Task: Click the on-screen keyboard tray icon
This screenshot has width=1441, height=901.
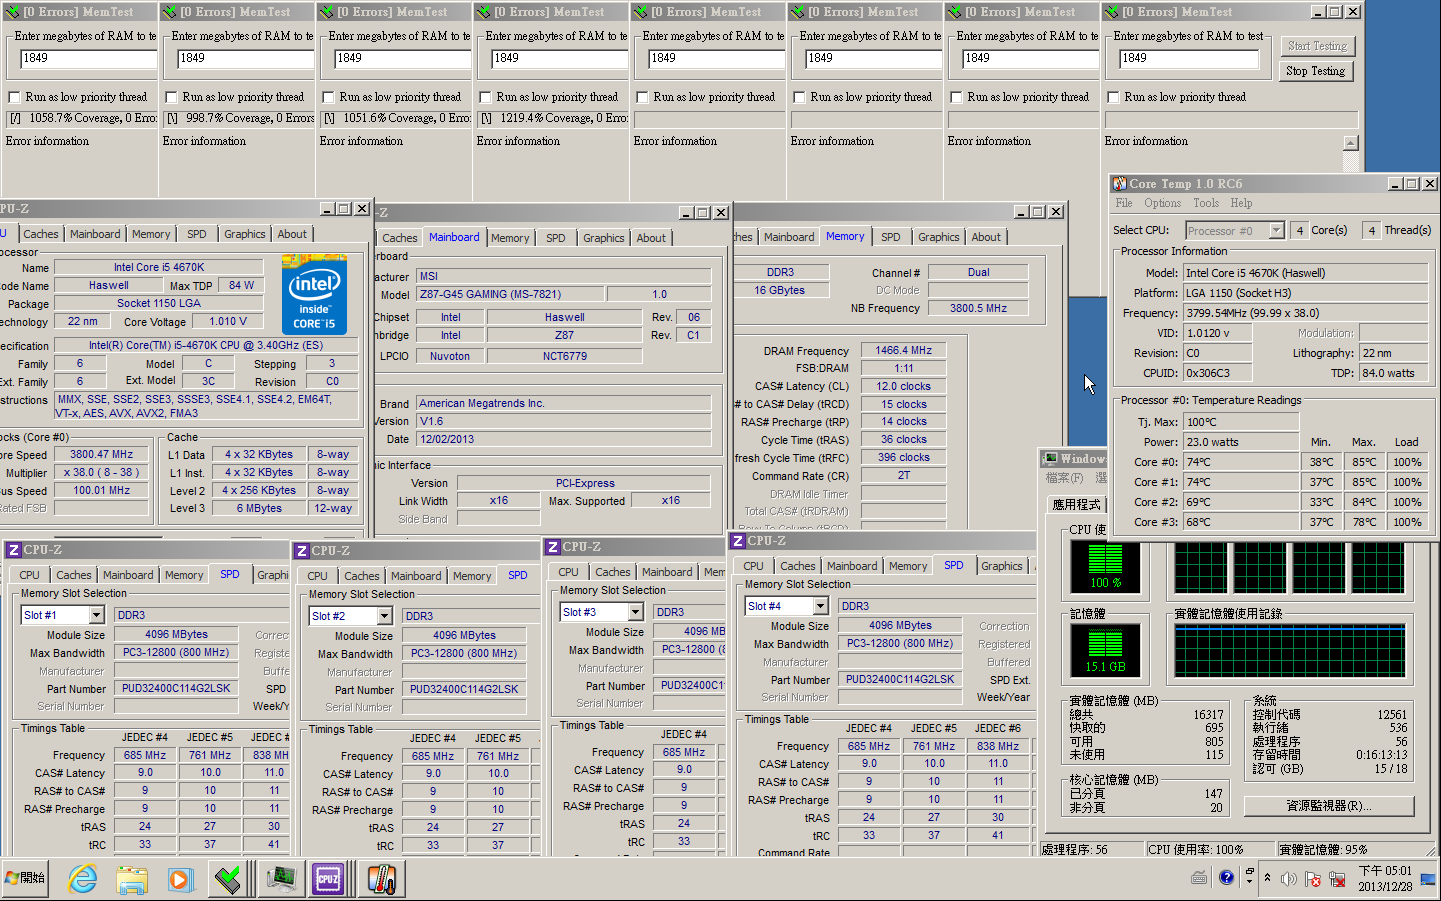Action: pos(1199,878)
